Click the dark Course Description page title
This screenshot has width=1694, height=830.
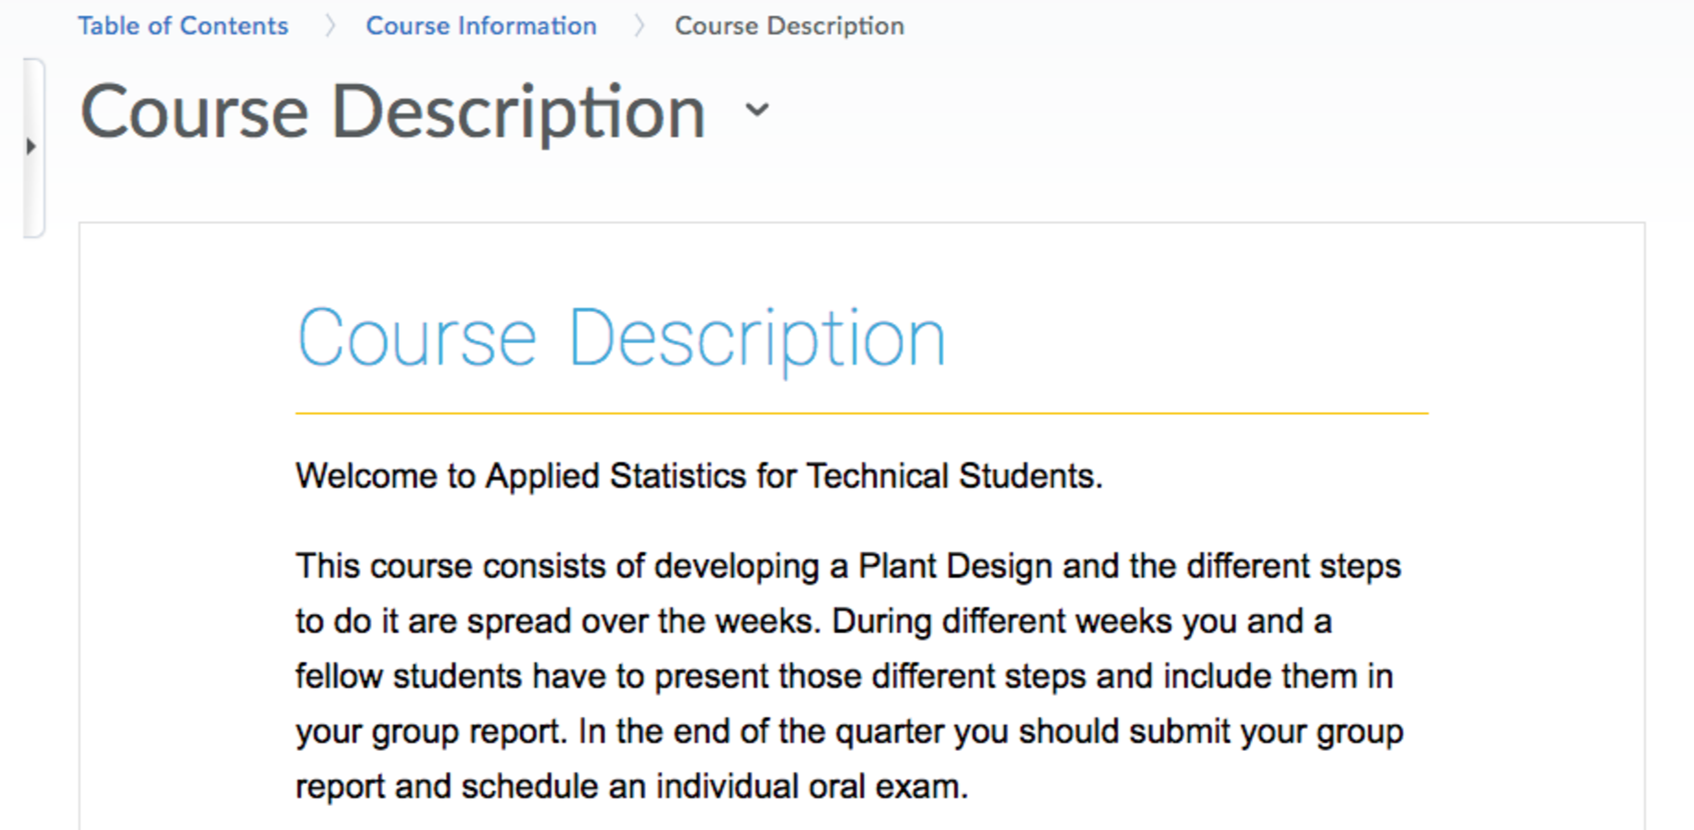pos(393,112)
